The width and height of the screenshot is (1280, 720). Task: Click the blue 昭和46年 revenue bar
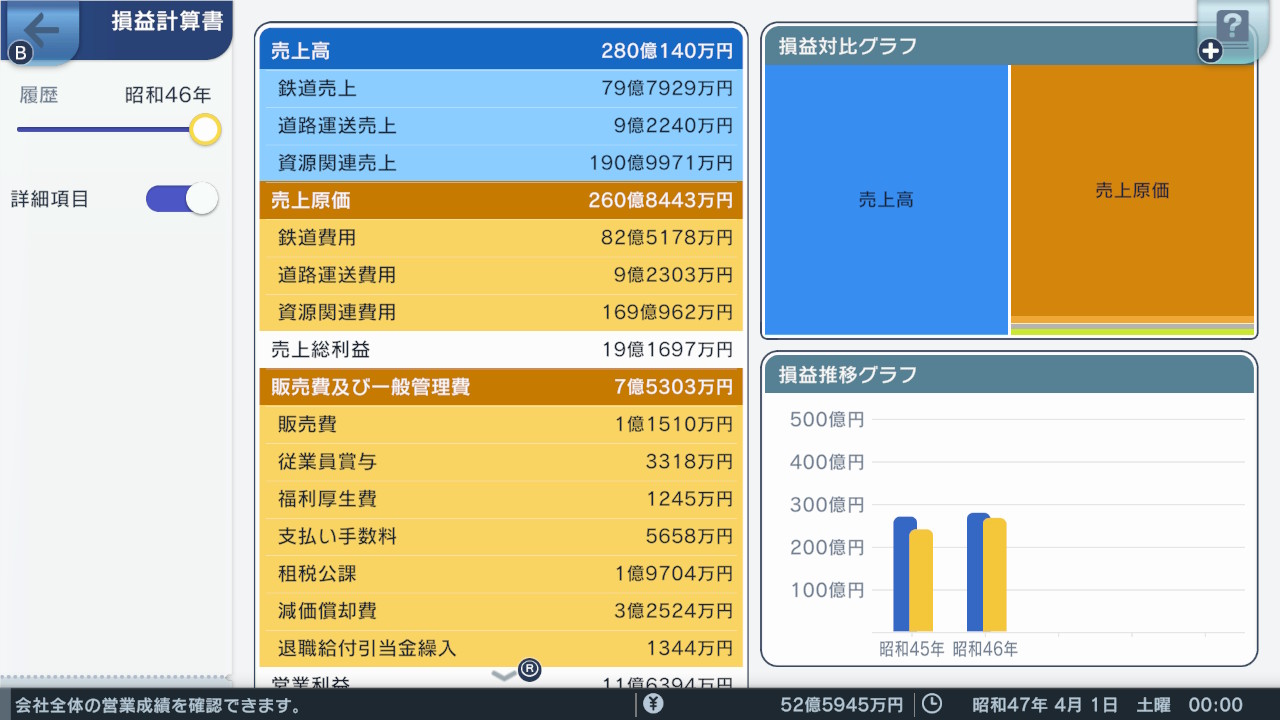pyautogui.click(x=974, y=572)
